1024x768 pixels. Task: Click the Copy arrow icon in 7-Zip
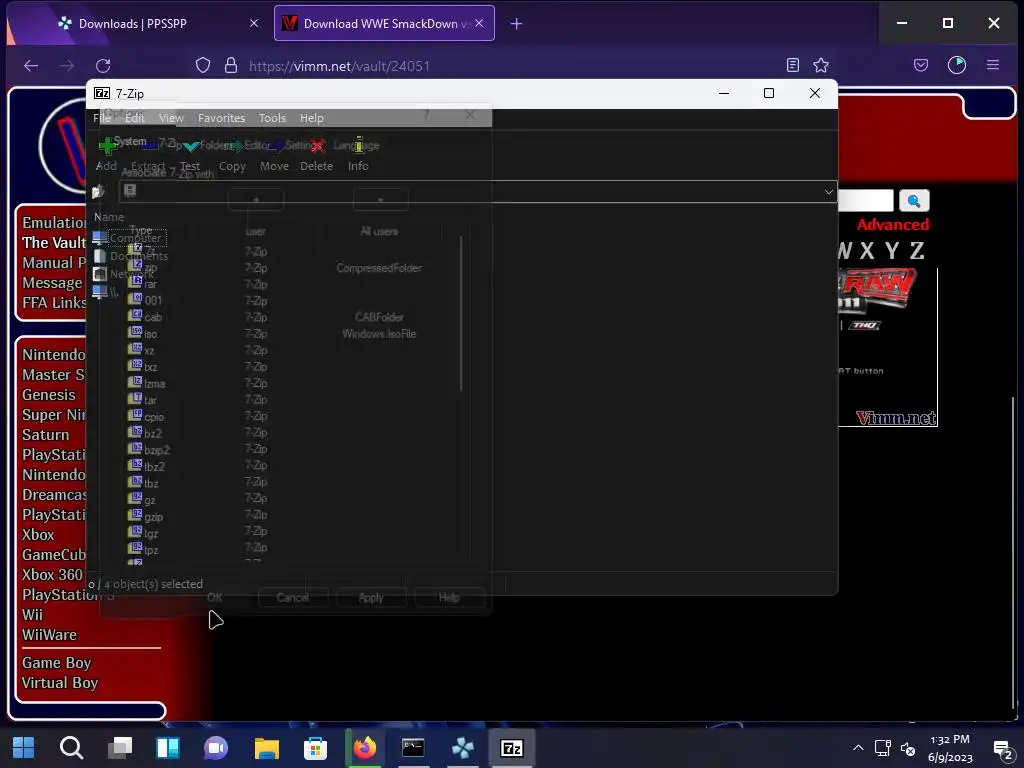coord(232,146)
